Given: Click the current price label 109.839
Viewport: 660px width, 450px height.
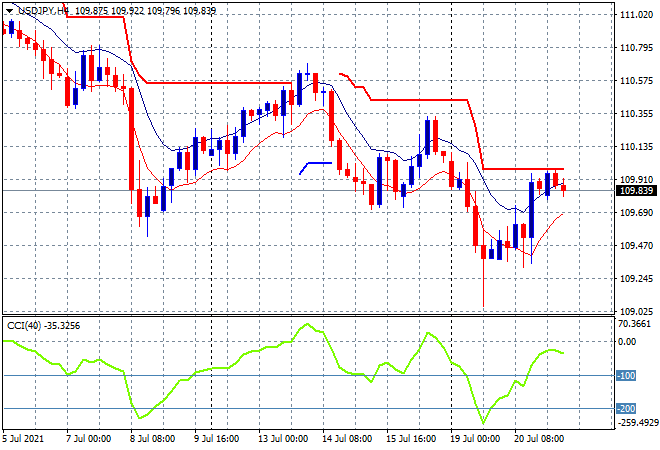Looking at the screenshot, I should coord(636,191).
